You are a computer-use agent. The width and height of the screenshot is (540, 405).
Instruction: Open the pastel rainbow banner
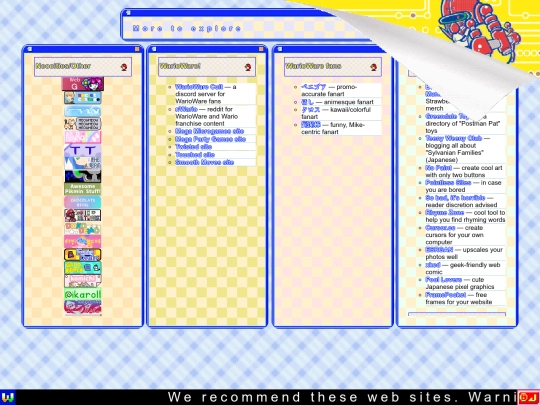[83, 137]
